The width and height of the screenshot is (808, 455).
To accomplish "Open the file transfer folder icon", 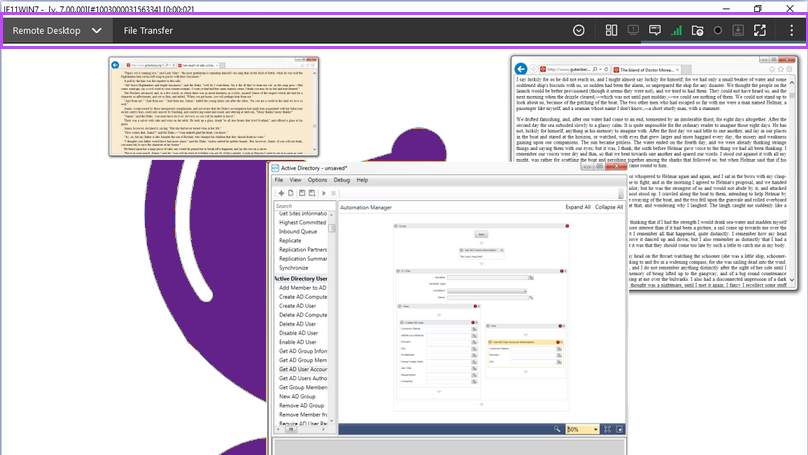I will click(697, 31).
